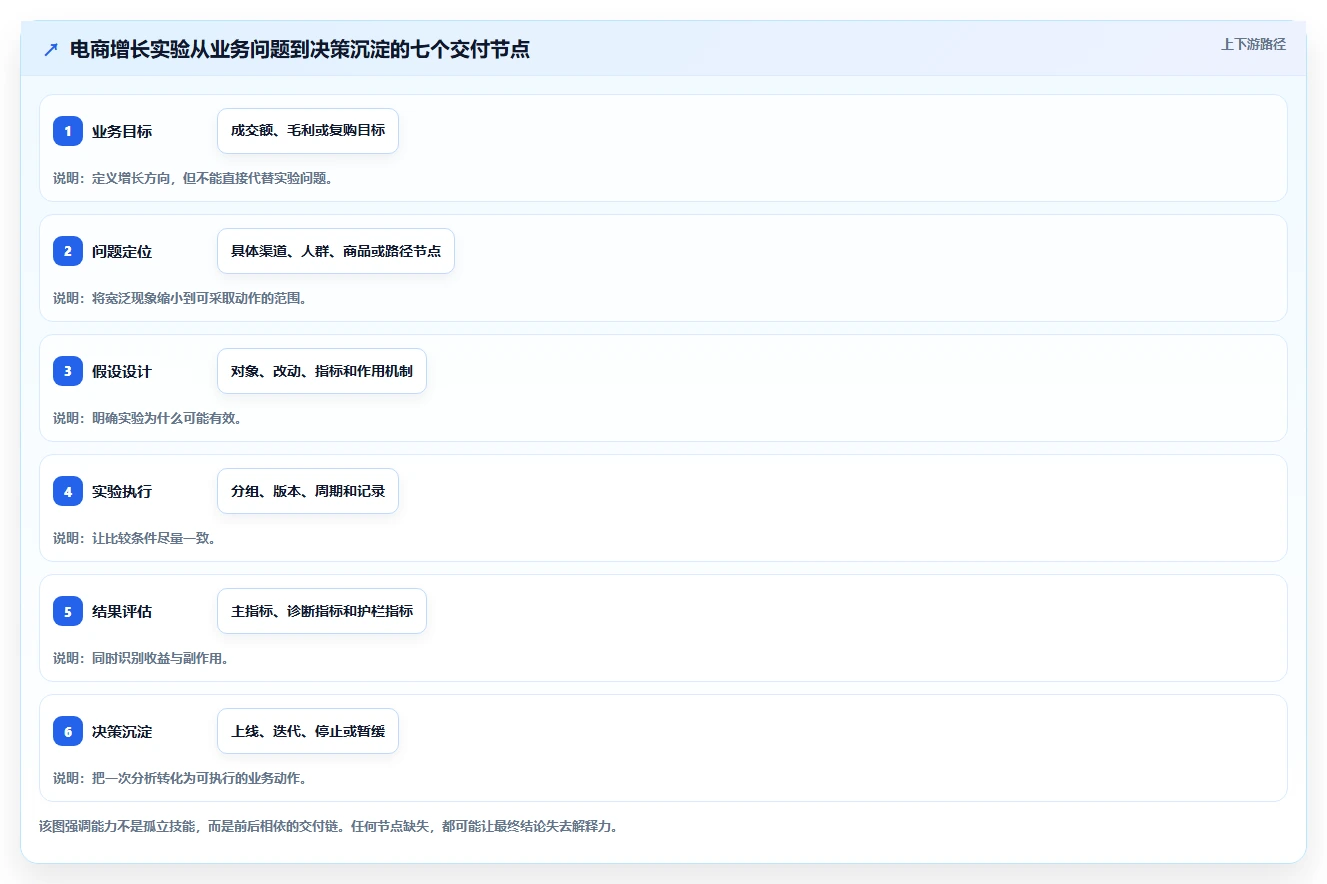Select the 主指标、诊断指标和护栏指标 chip
The image size is (1327, 884).
click(322, 611)
